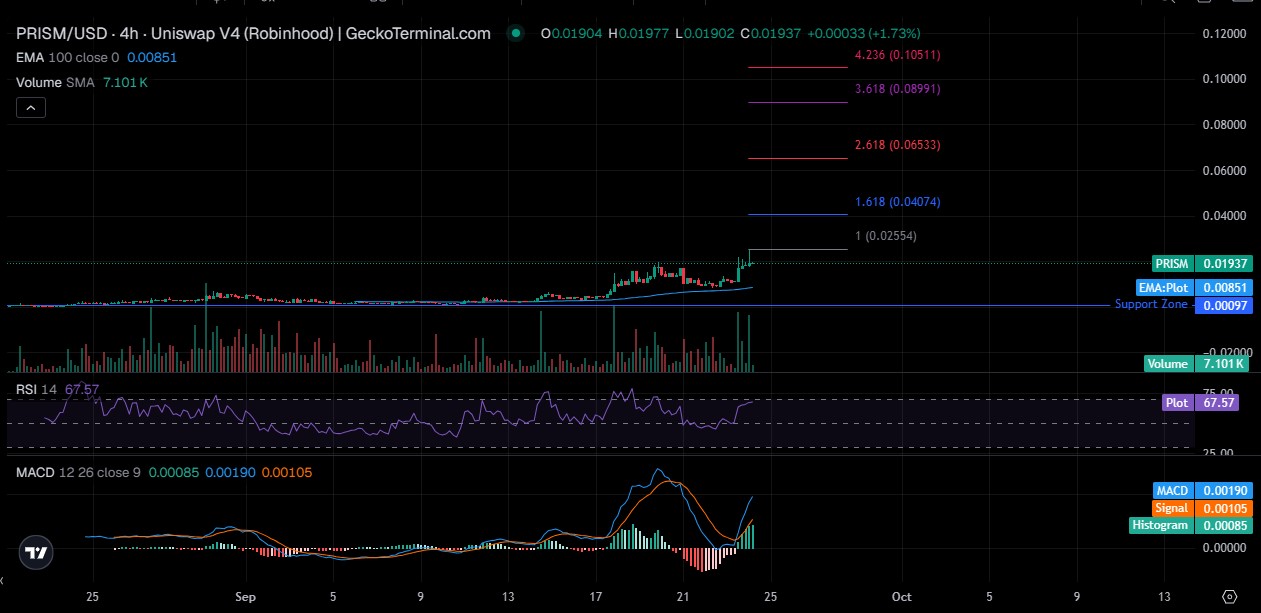Click the 17 date label on the time axis
The width and height of the screenshot is (1261, 613).
tap(596, 597)
